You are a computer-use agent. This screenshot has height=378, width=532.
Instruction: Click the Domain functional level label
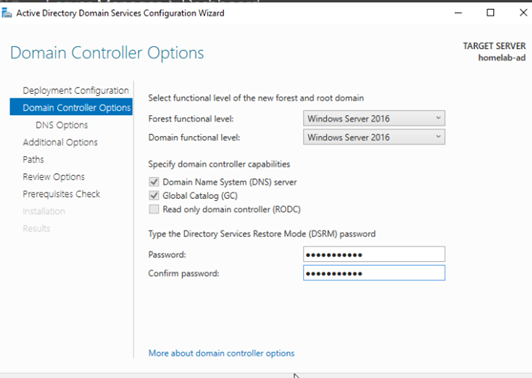194,137
